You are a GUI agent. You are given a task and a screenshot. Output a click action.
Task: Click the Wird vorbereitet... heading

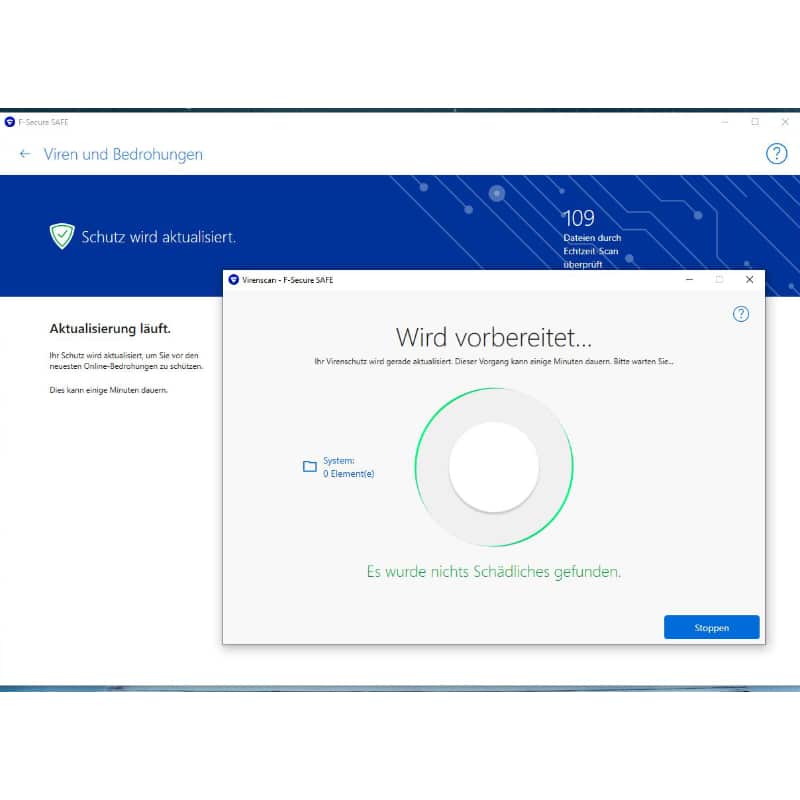point(494,338)
